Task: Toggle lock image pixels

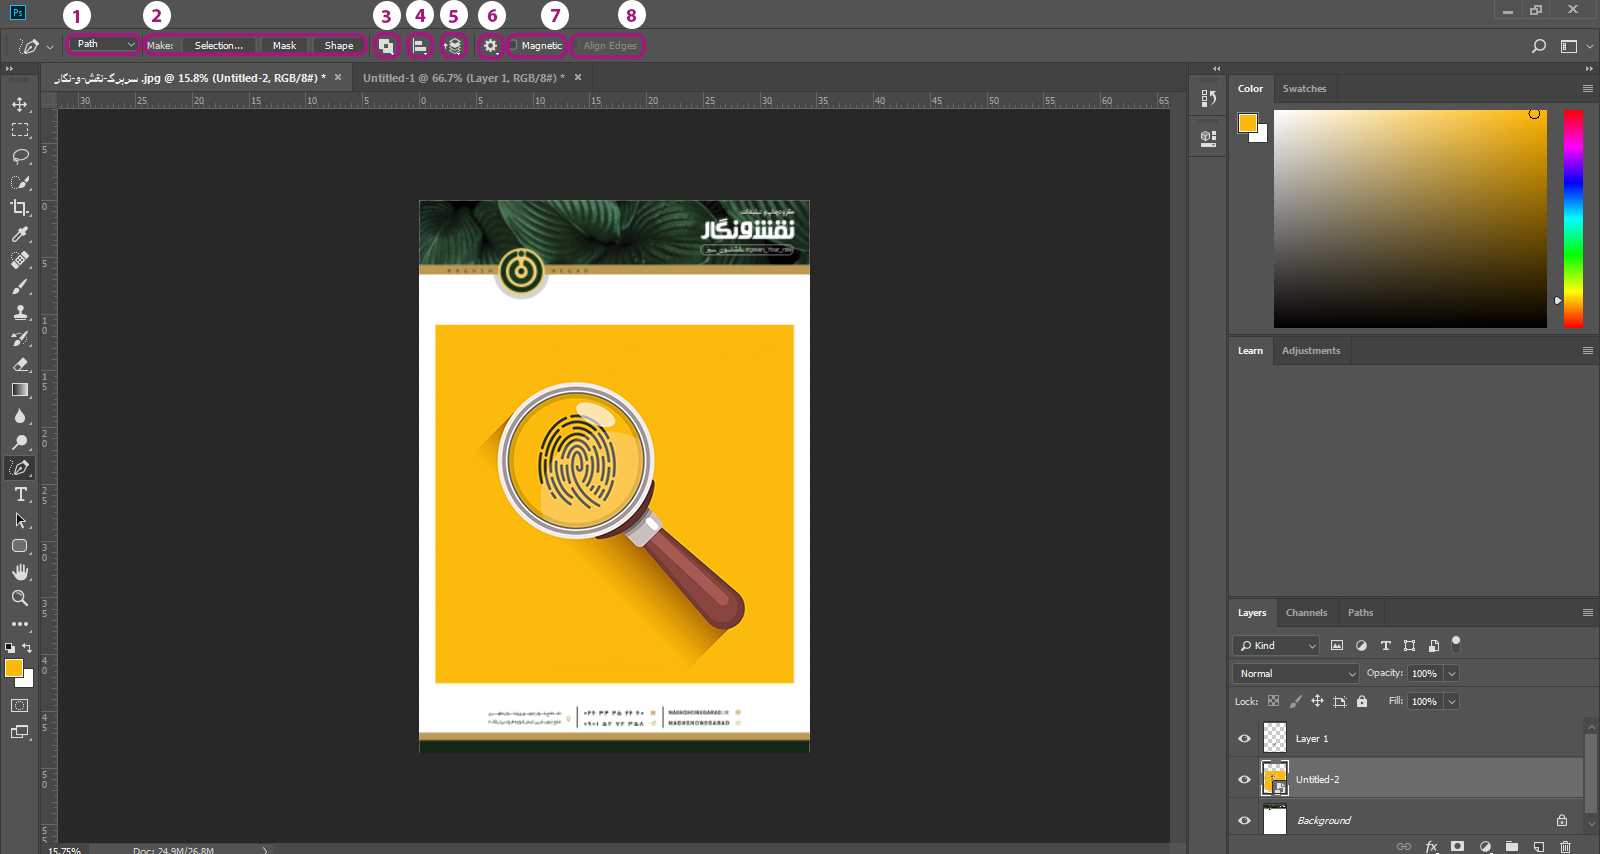Action: point(1296,701)
